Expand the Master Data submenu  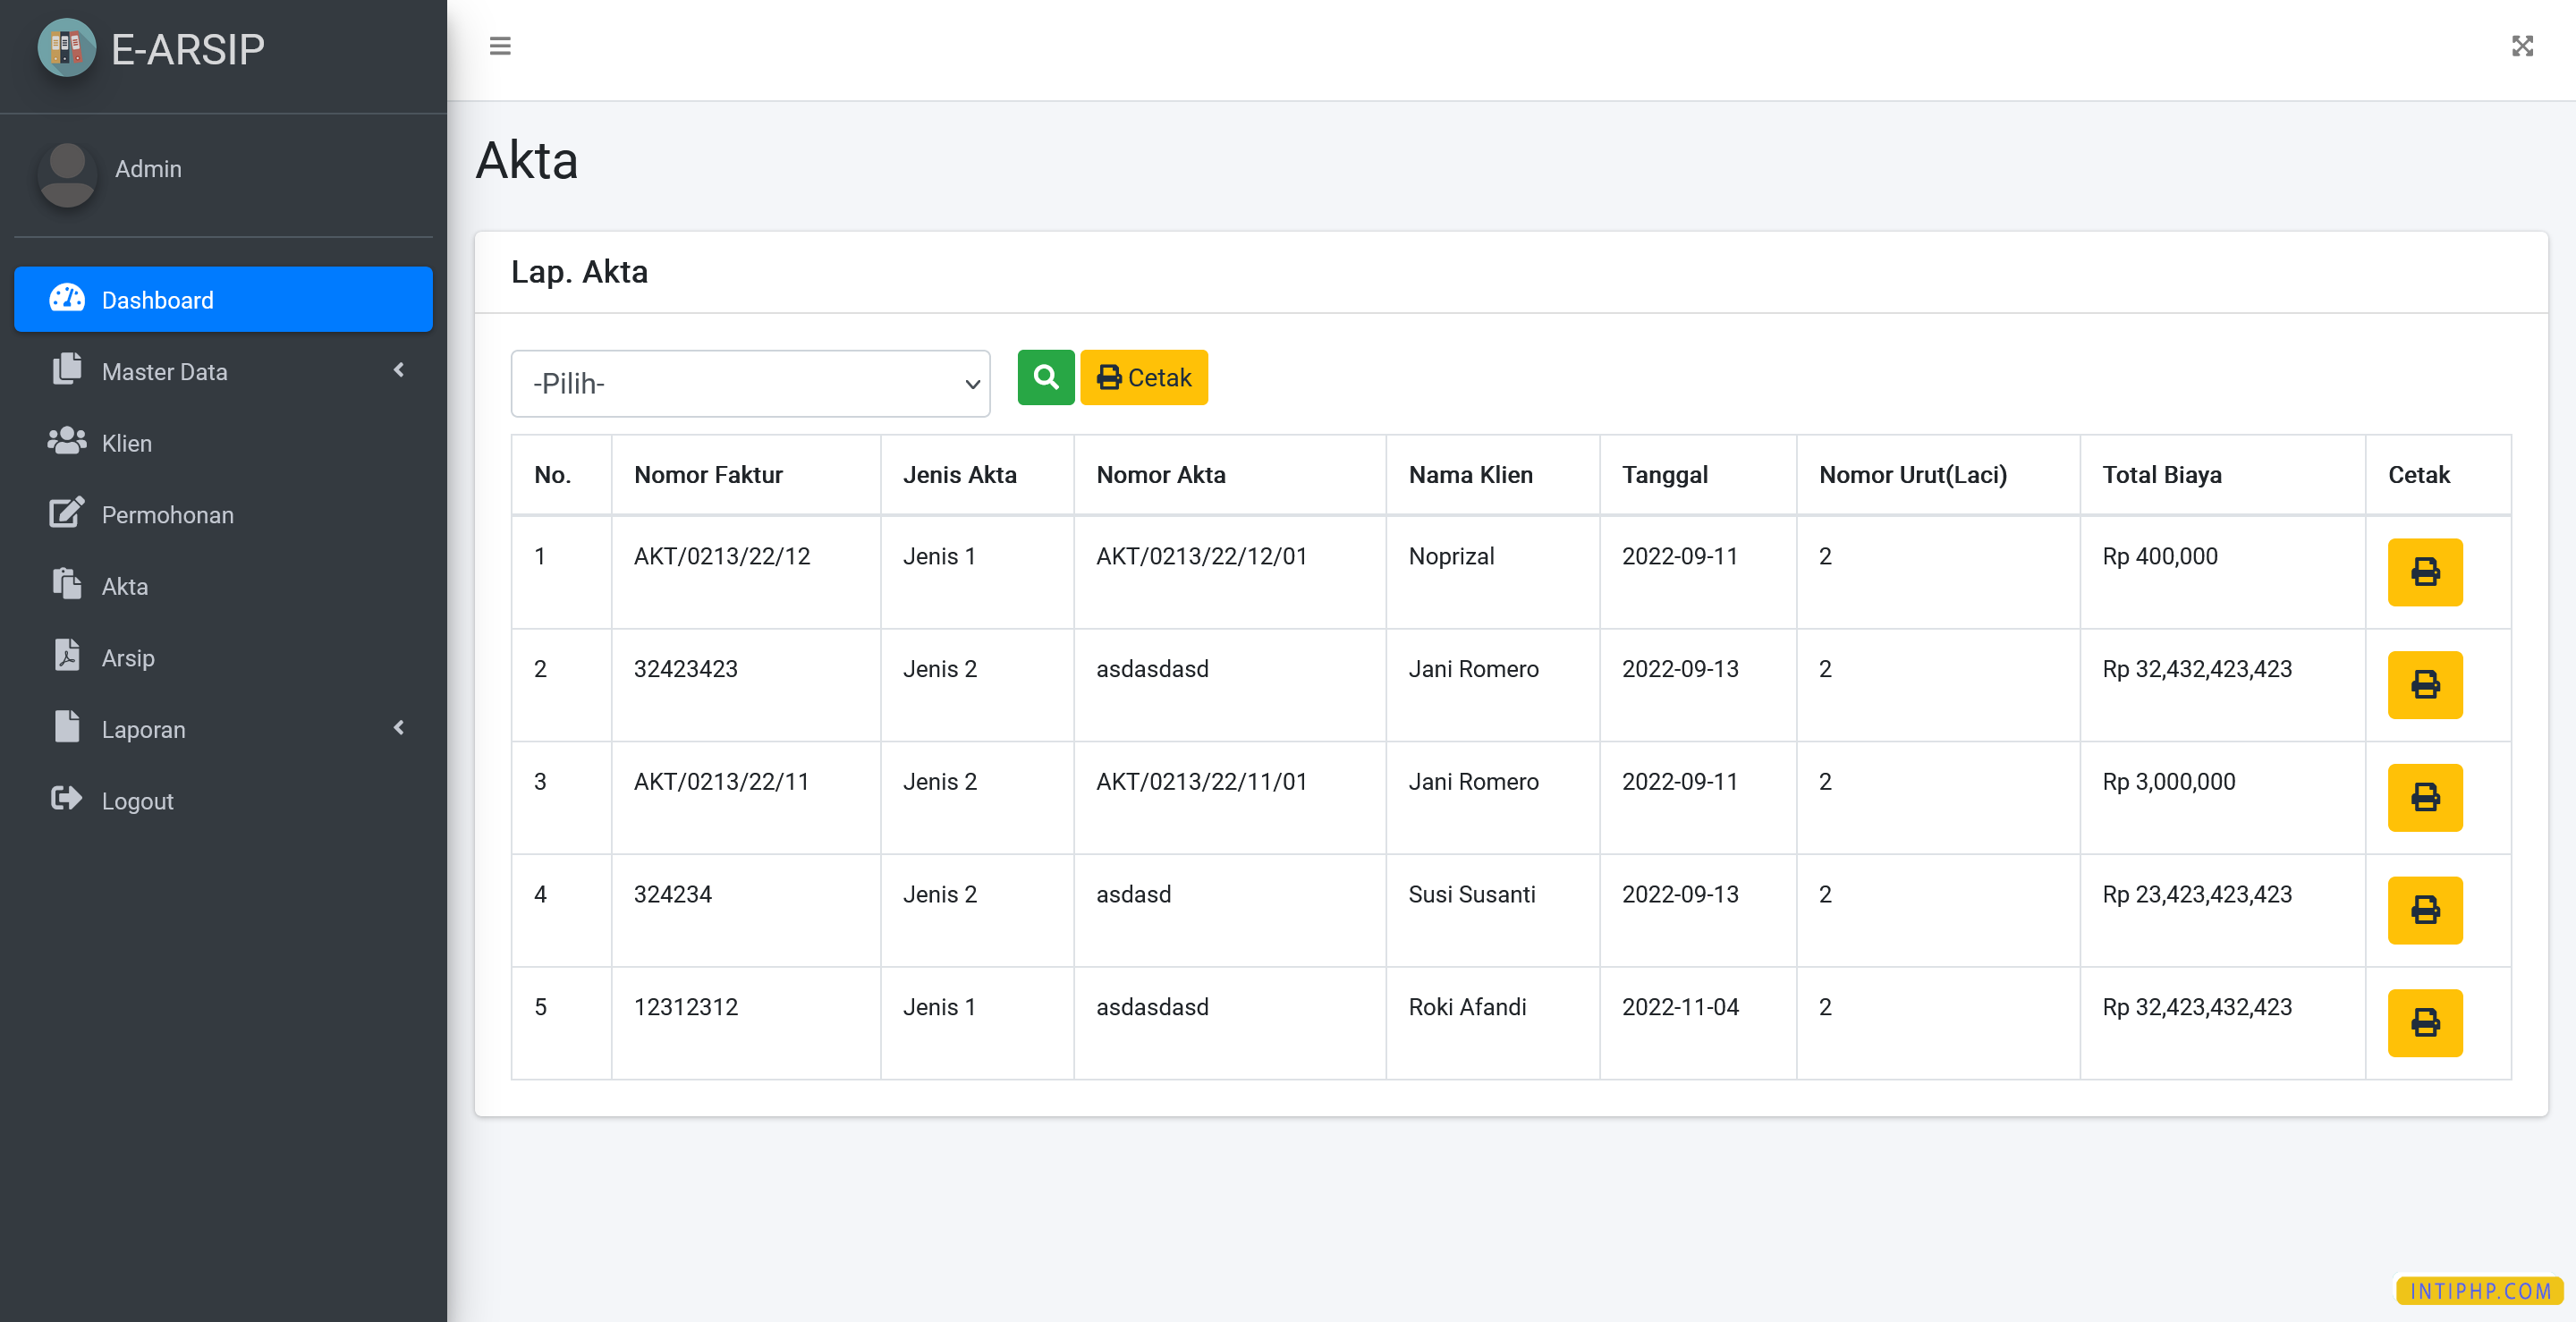pyautogui.click(x=223, y=371)
